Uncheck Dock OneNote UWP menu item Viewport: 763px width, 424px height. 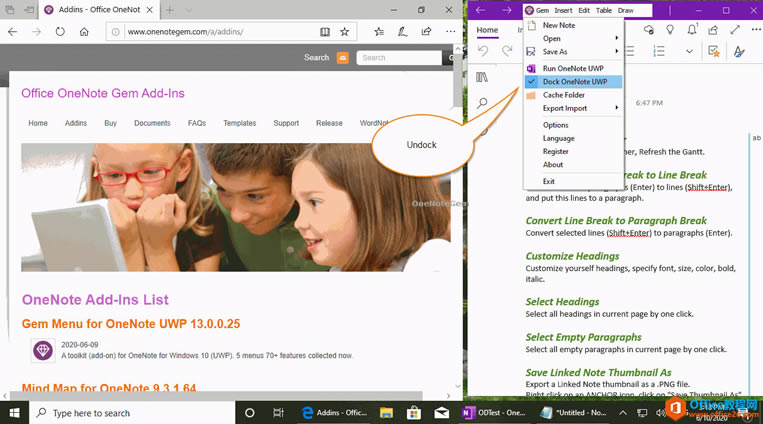(x=574, y=82)
